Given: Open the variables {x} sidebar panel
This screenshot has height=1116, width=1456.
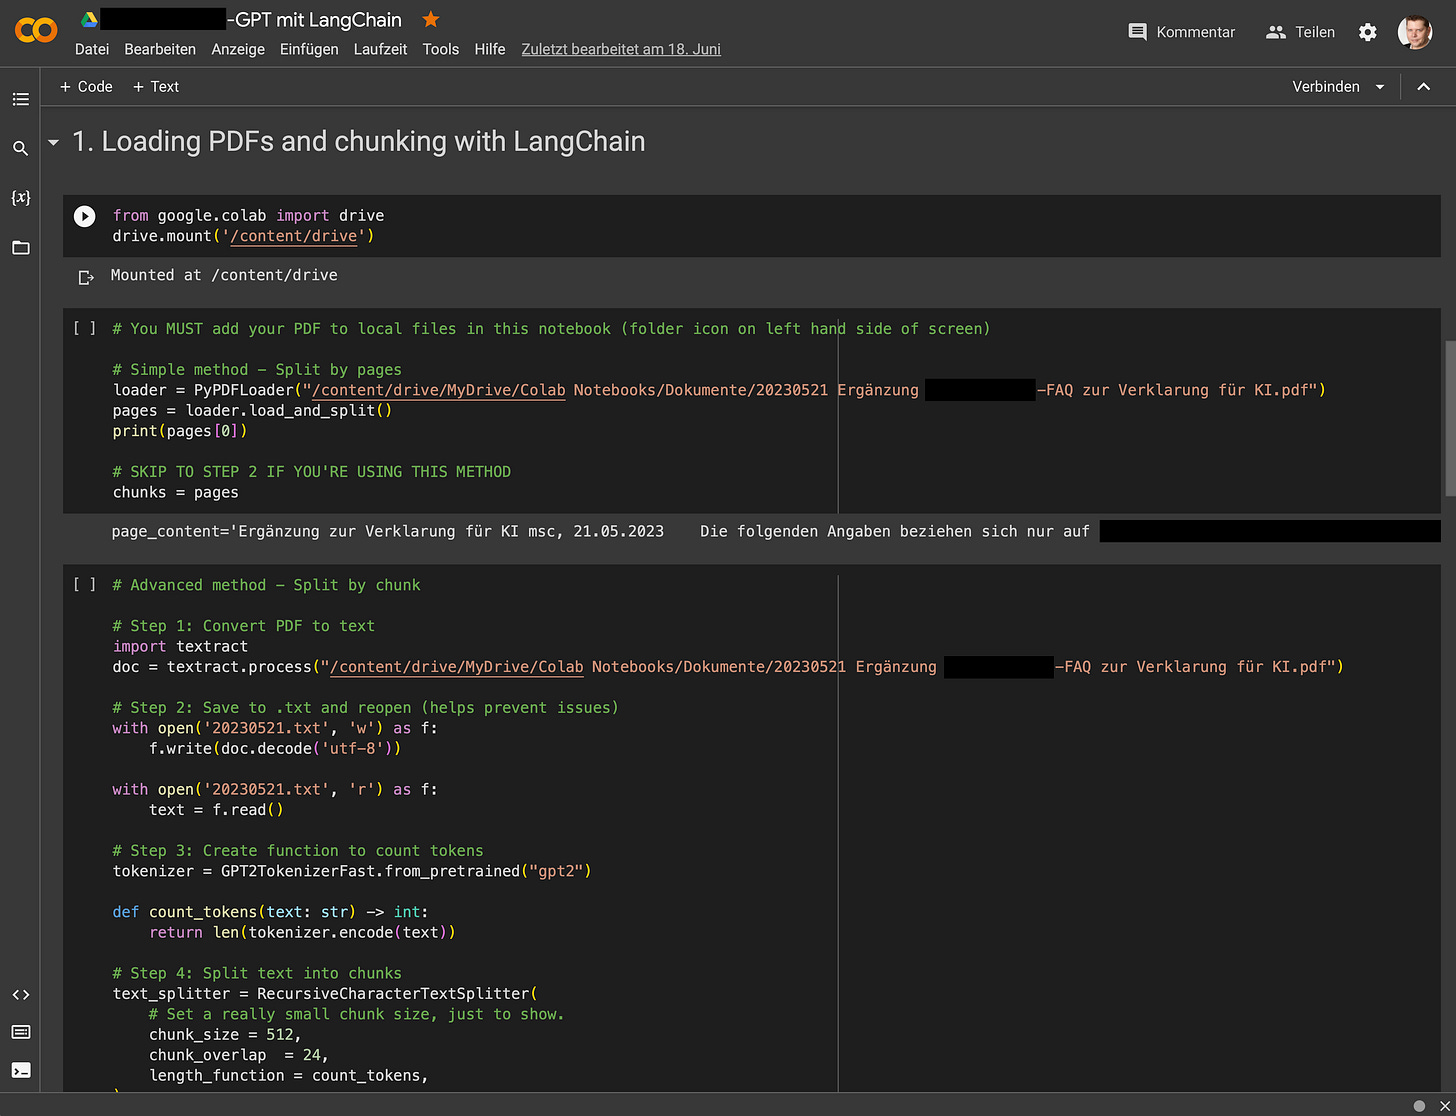Looking at the screenshot, I should click(20, 197).
